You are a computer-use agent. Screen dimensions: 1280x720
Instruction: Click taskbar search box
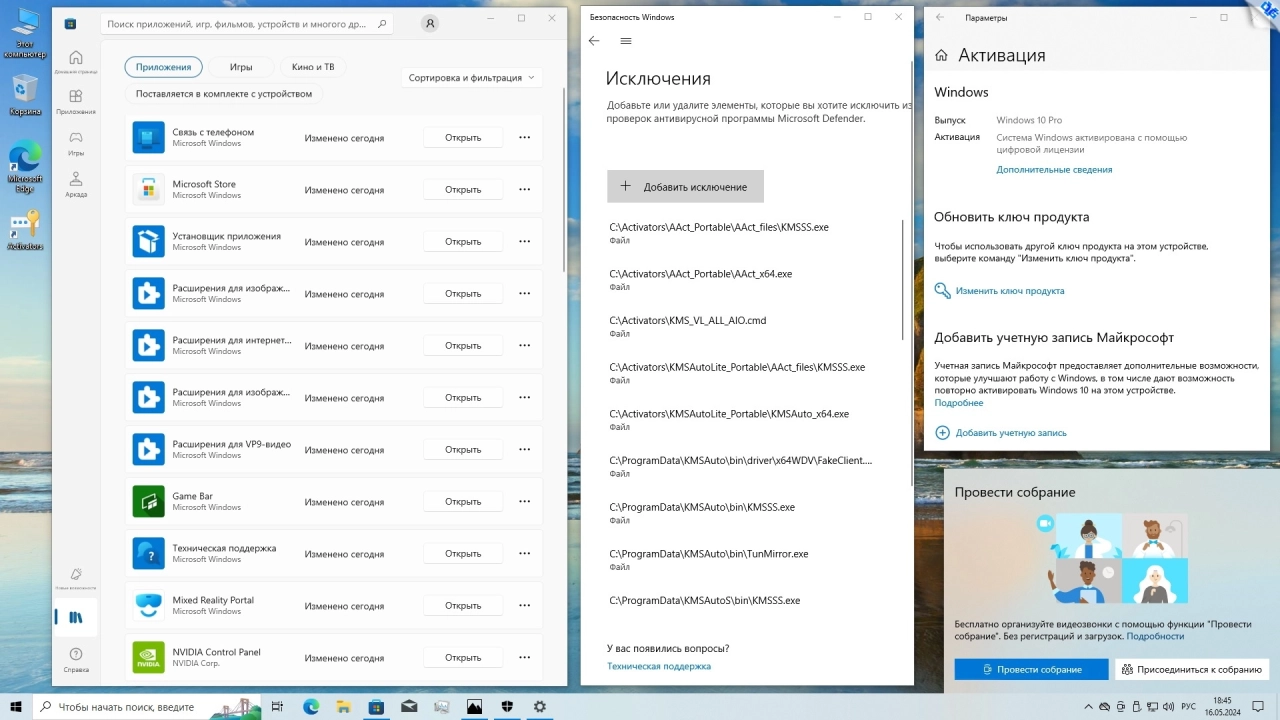[147, 706]
